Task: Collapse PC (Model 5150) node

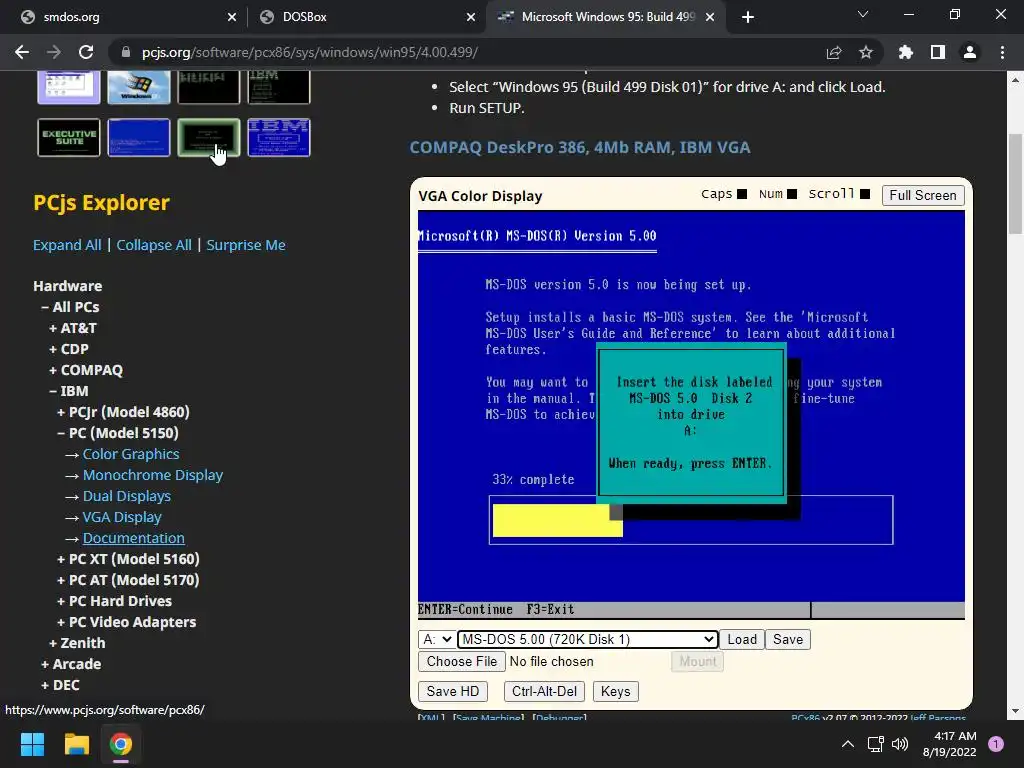Action: [x=118, y=433]
